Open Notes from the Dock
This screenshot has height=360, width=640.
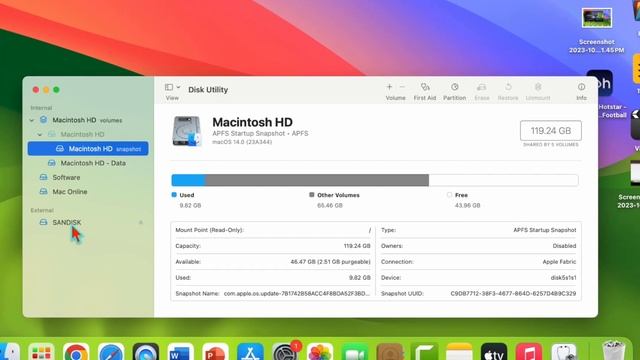click(459, 353)
